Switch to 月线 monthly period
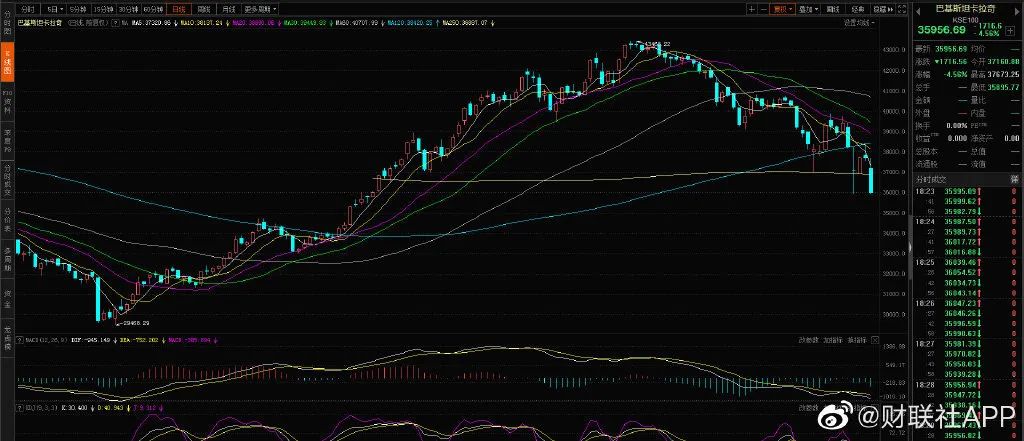Viewport: 1024px width, 441px height. (228, 9)
